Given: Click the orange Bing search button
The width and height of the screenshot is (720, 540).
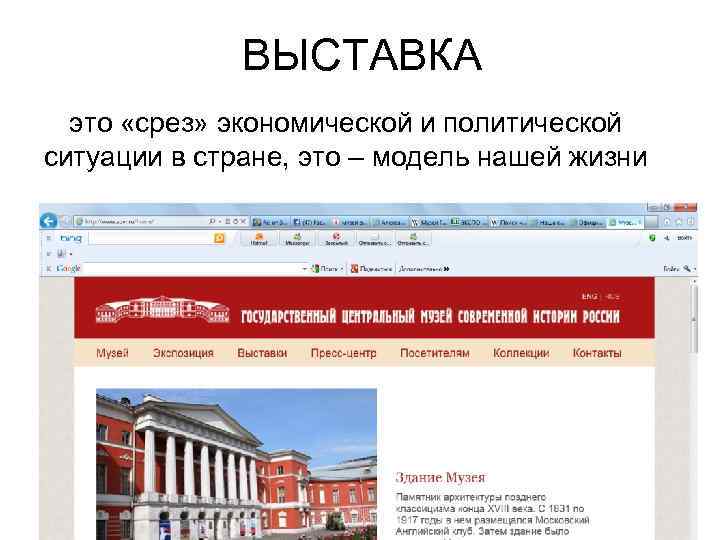Looking at the screenshot, I should 219,238.
